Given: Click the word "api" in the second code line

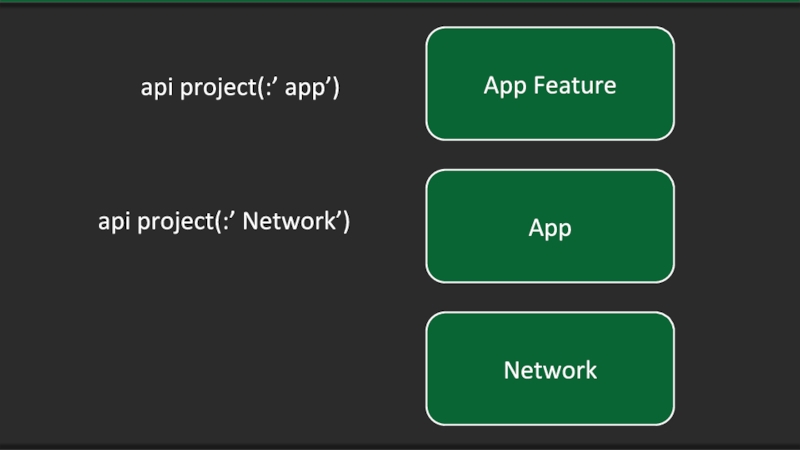Looking at the screenshot, I should pos(115,221).
